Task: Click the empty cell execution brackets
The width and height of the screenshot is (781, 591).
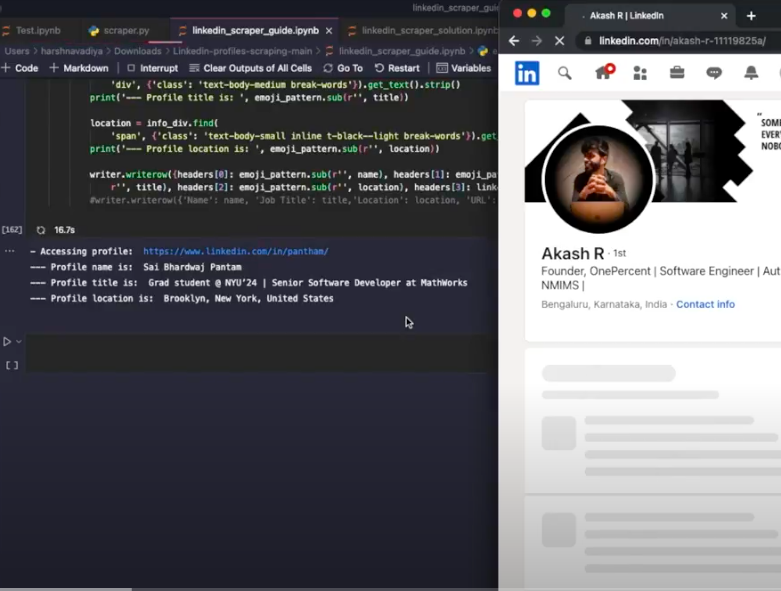Action: tap(12, 365)
